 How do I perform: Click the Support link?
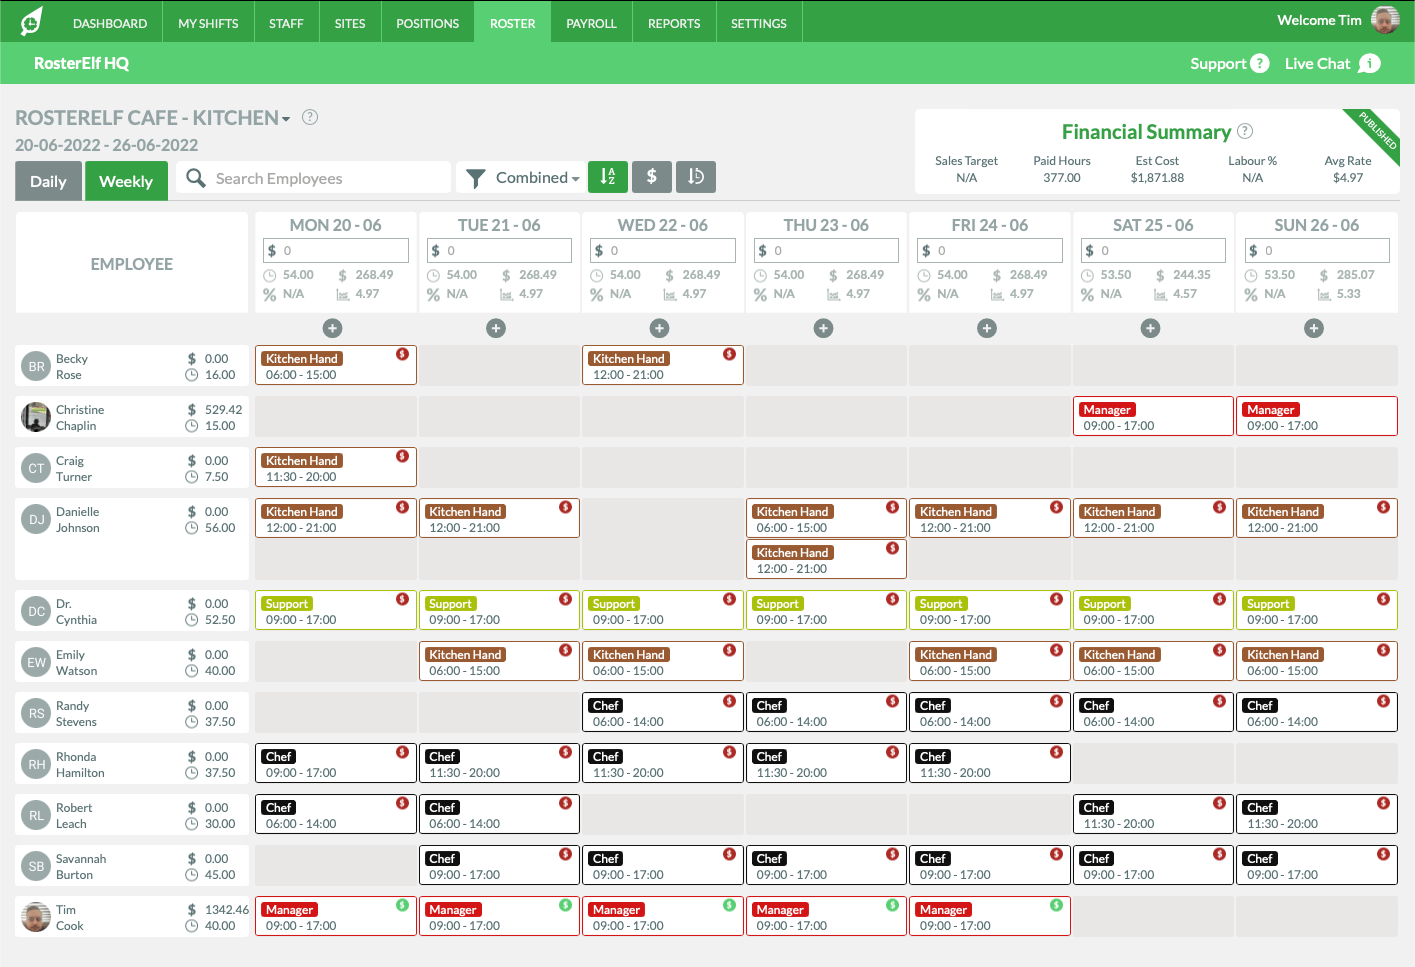1218,64
